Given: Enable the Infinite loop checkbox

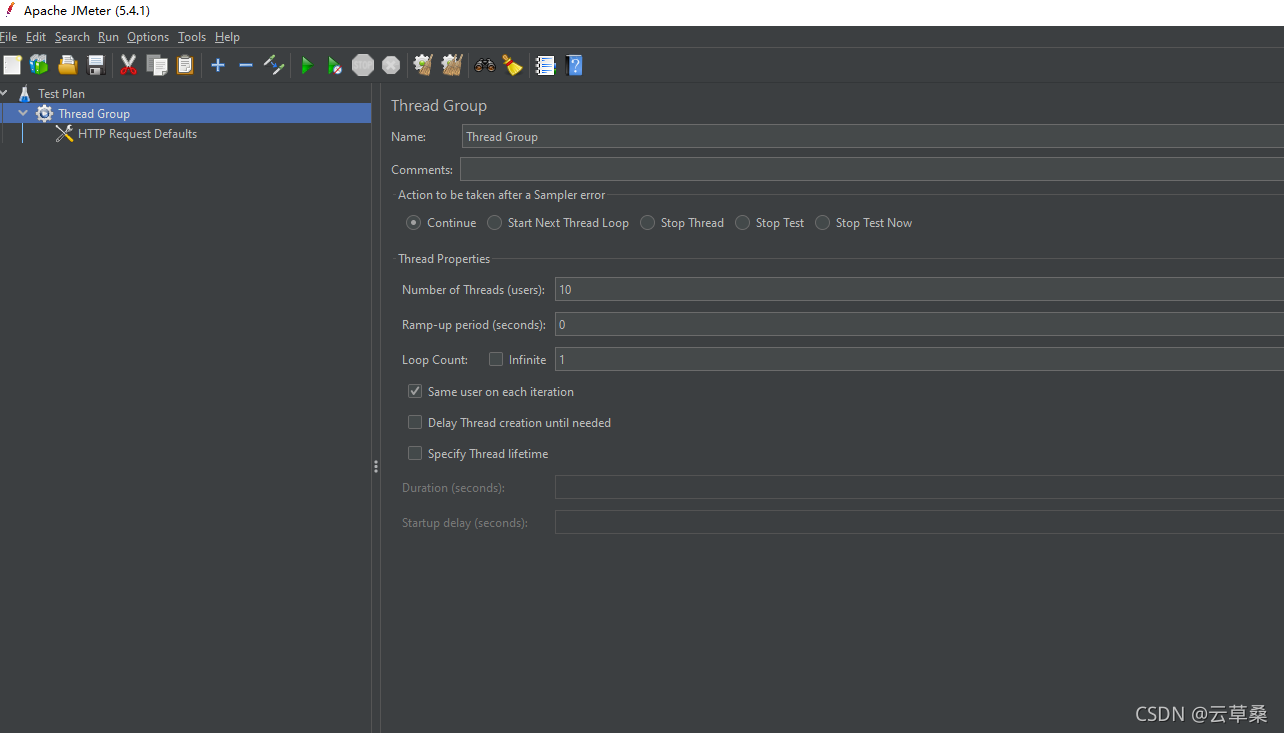Looking at the screenshot, I should [496, 359].
